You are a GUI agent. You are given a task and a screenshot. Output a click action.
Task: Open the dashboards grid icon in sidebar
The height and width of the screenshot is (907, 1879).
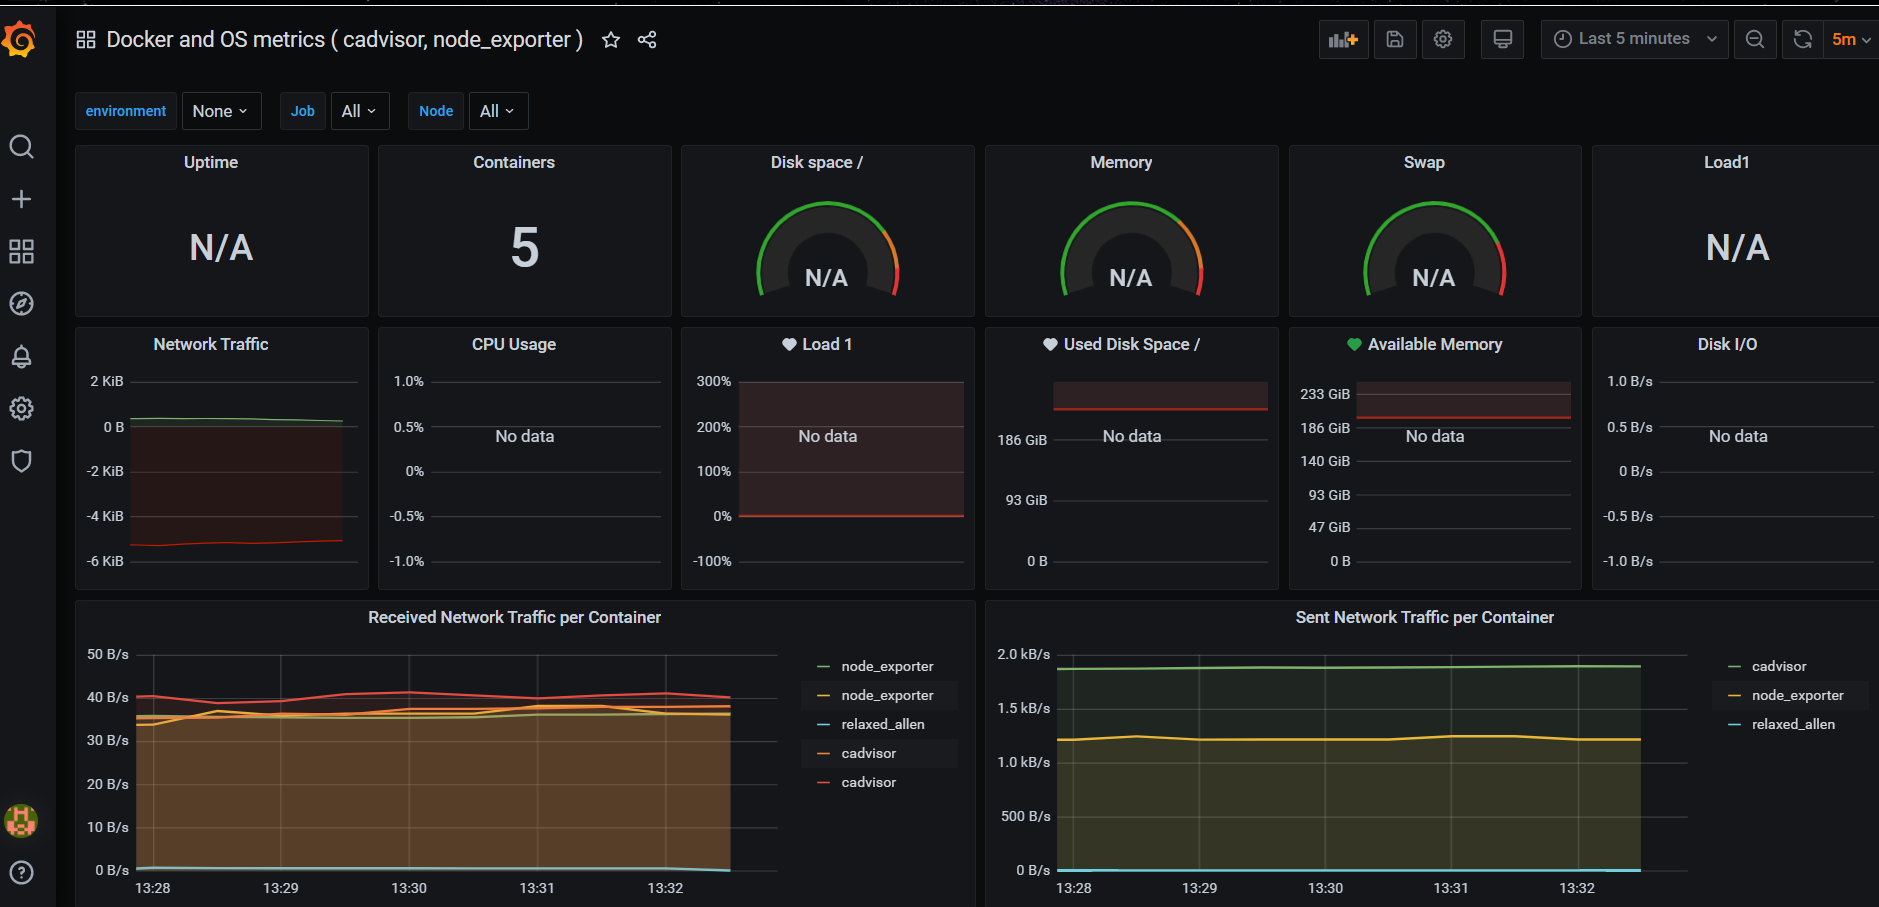coord(21,251)
